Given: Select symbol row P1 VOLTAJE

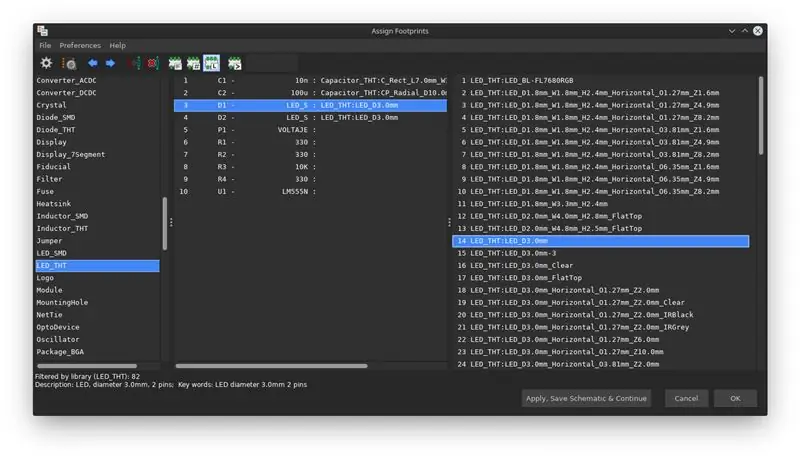Looking at the screenshot, I should pyautogui.click(x=310, y=130).
